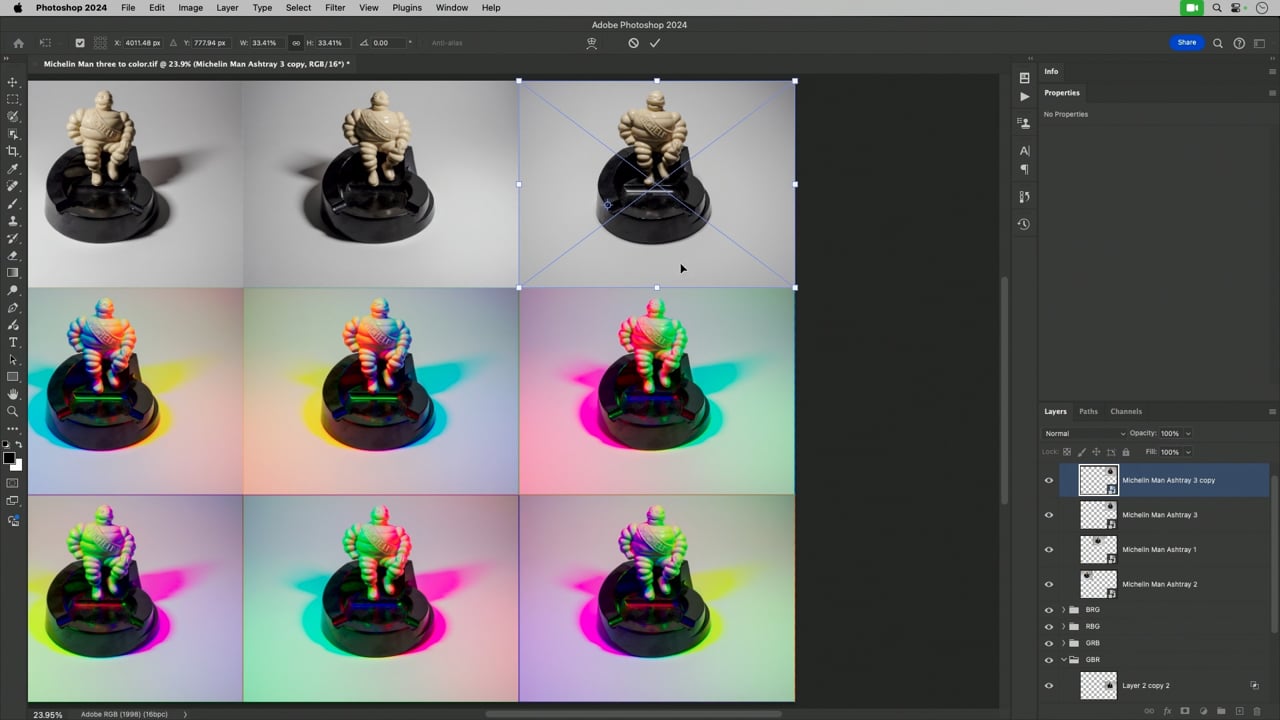1280x720 pixels.
Task: Open the Plugins menu
Action: click(407, 8)
